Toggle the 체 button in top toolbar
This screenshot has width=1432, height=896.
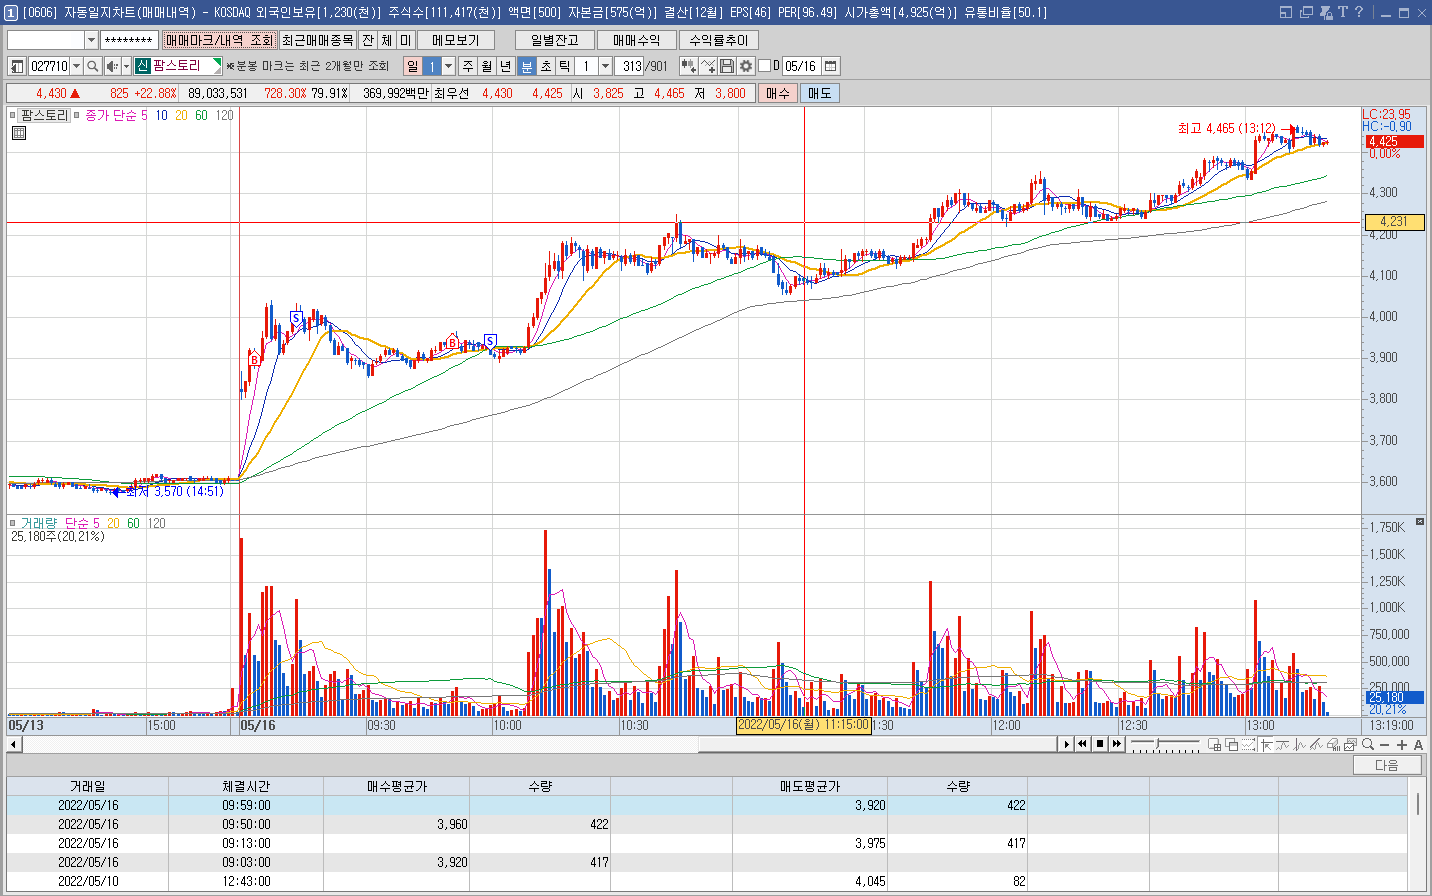pos(387,40)
